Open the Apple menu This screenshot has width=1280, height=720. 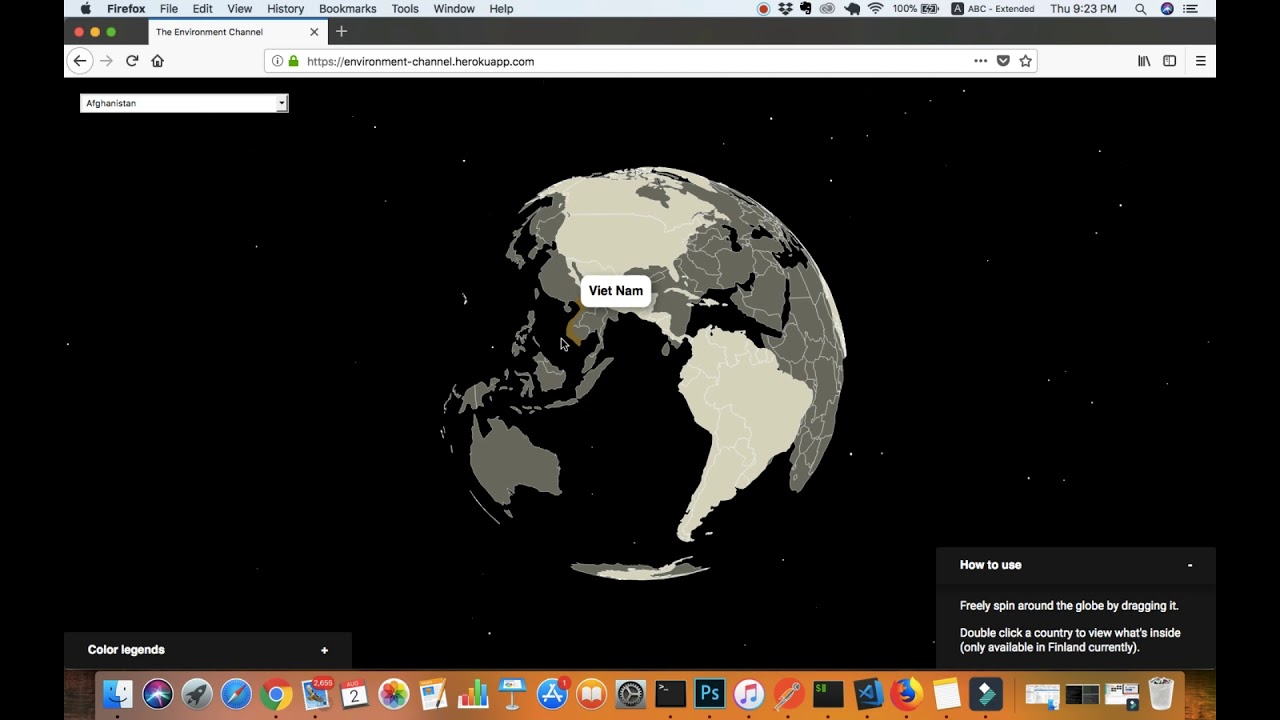tap(86, 9)
